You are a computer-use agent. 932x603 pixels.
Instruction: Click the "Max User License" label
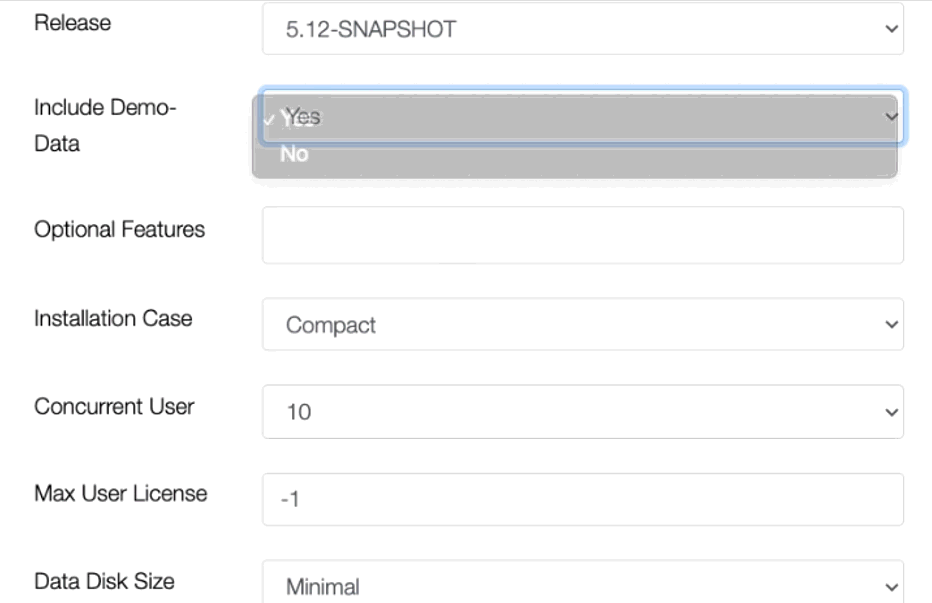click(x=120, y=493)
